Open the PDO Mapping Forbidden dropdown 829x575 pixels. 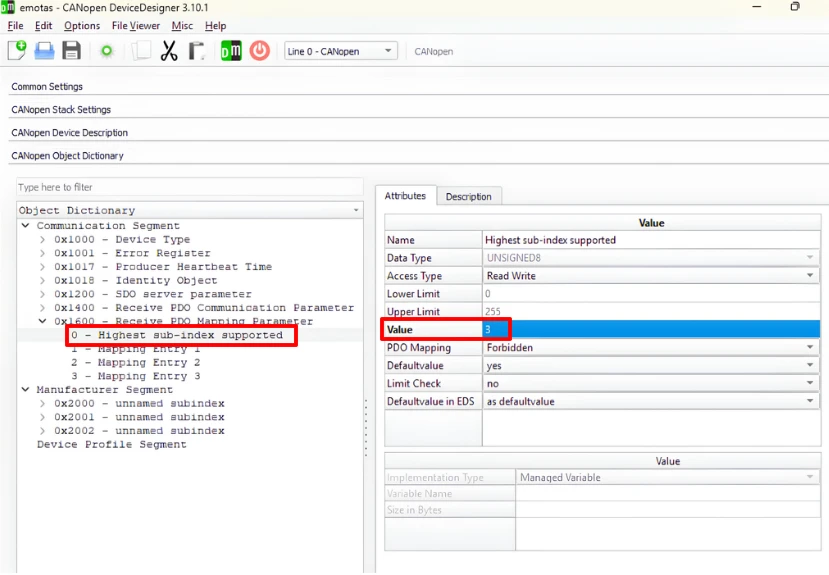click(651, 348)
